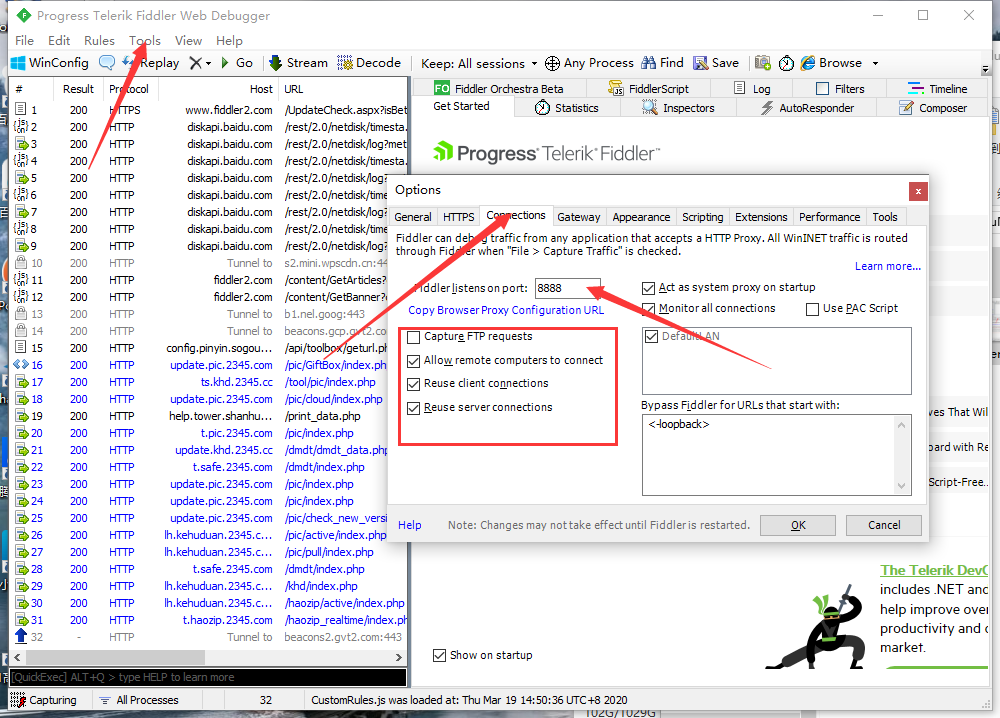Screen dimensions: 1000x718
Task: Select session 10 tunnel lock icon
Action: click(x=20, y=263)
